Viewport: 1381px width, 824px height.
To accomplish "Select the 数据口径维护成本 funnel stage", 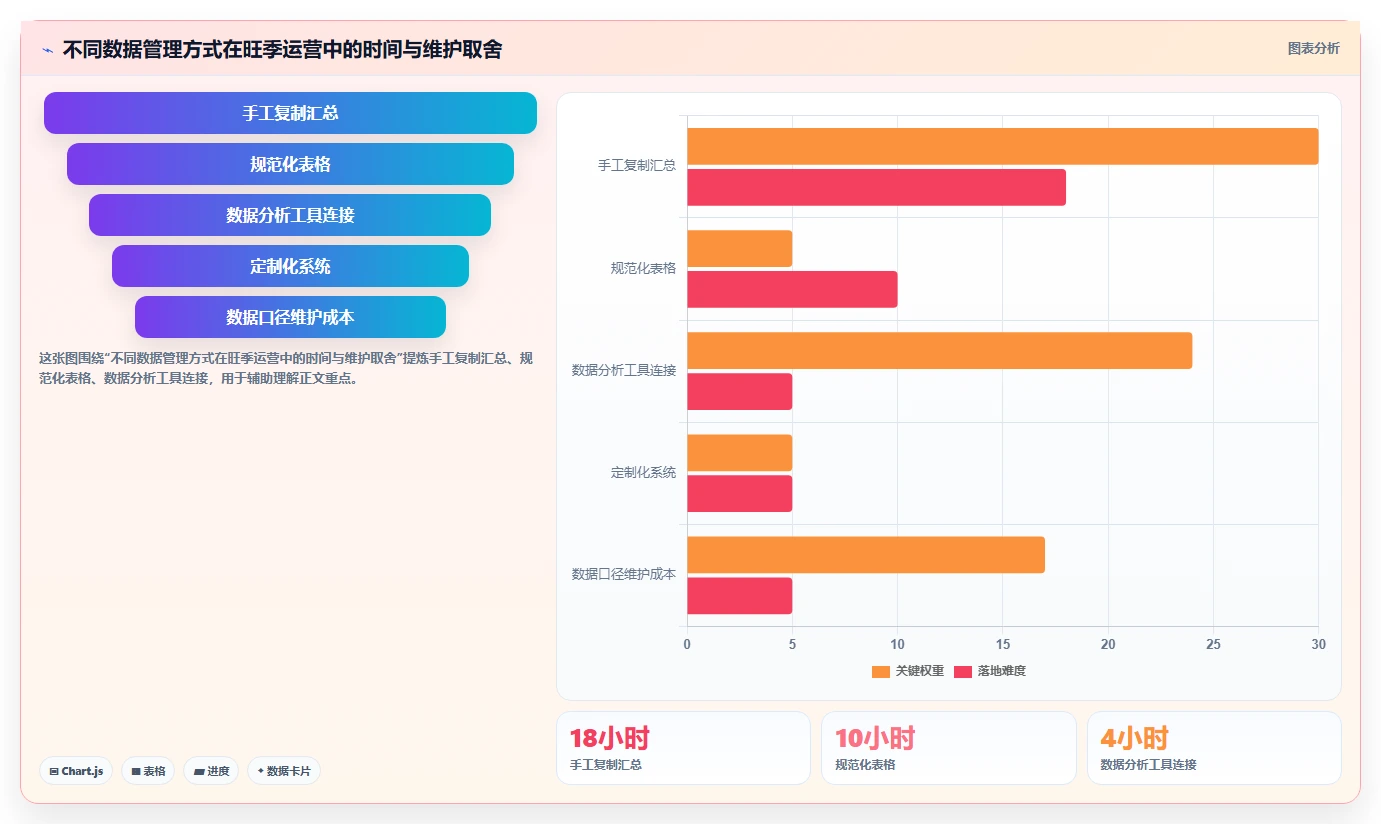I will pos(290,317).
